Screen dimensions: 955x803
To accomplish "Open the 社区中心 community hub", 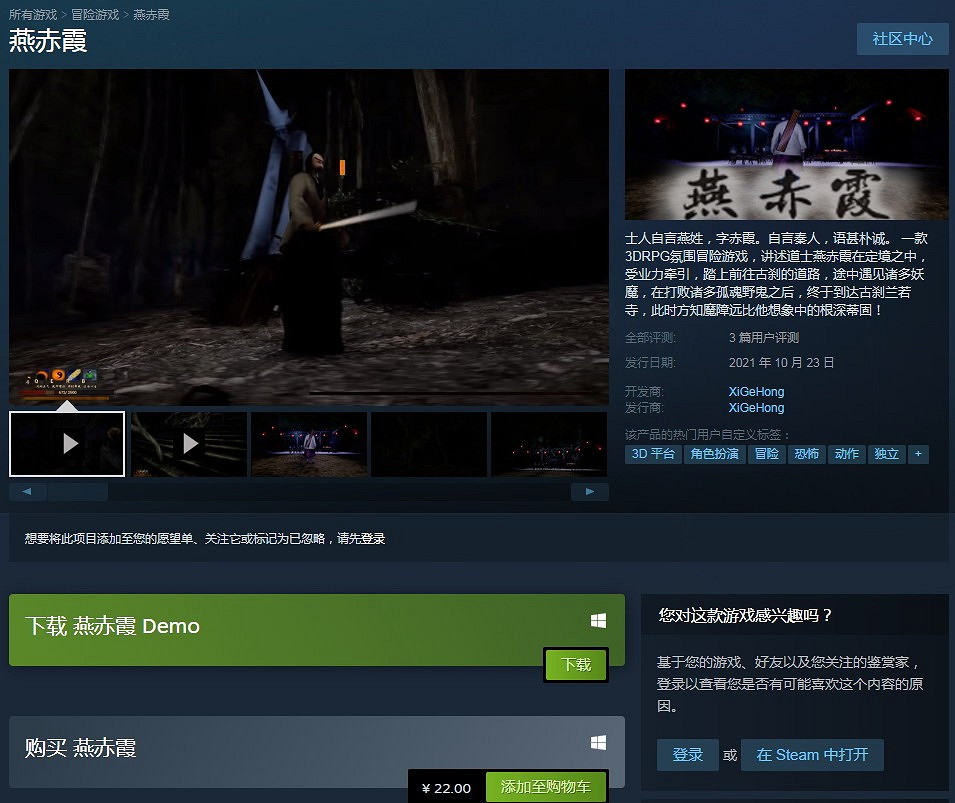I will tap(902, 39).
